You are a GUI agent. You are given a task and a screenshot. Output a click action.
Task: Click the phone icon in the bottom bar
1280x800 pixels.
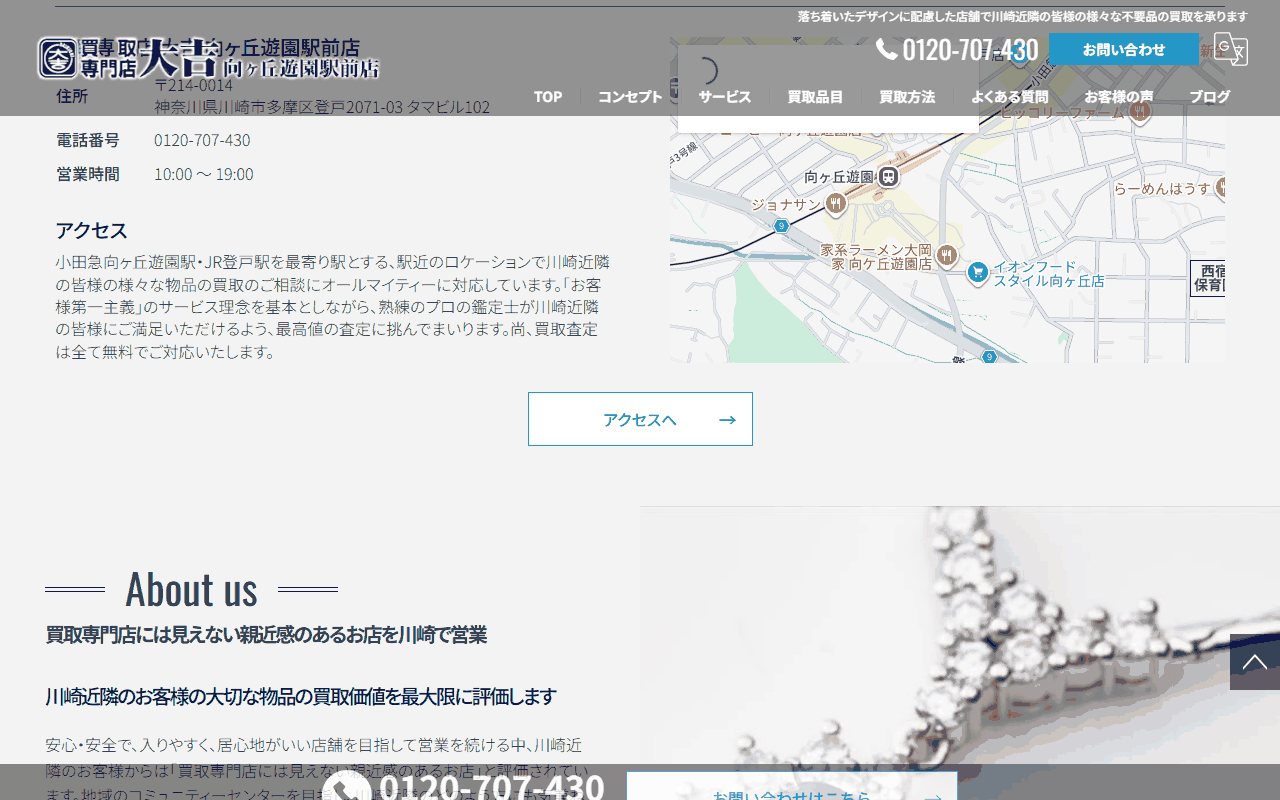[346, 787]
